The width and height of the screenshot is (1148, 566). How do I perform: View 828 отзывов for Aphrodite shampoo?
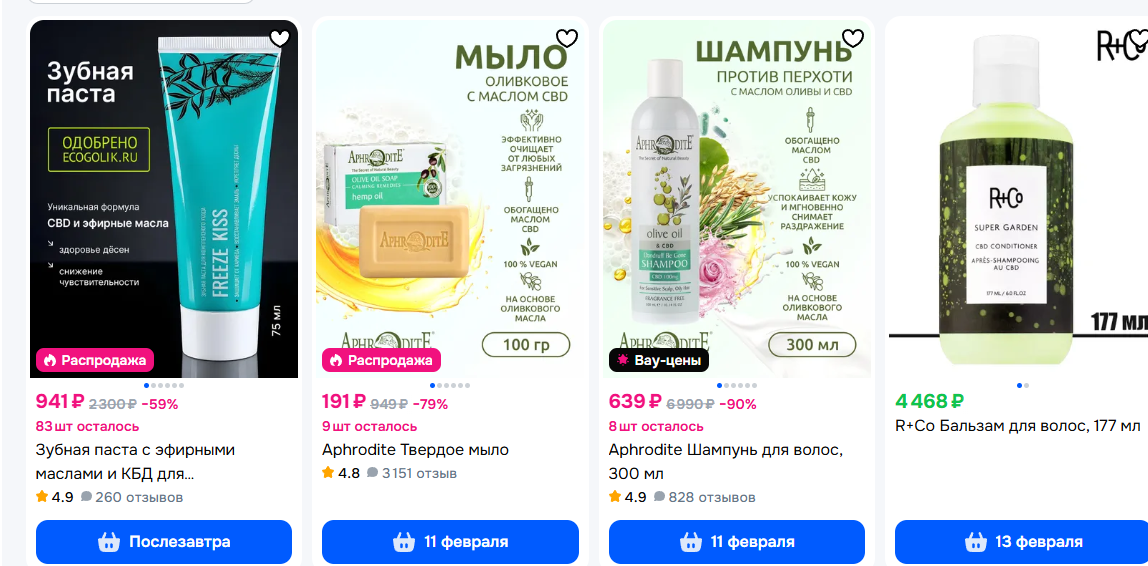[704, 497]
